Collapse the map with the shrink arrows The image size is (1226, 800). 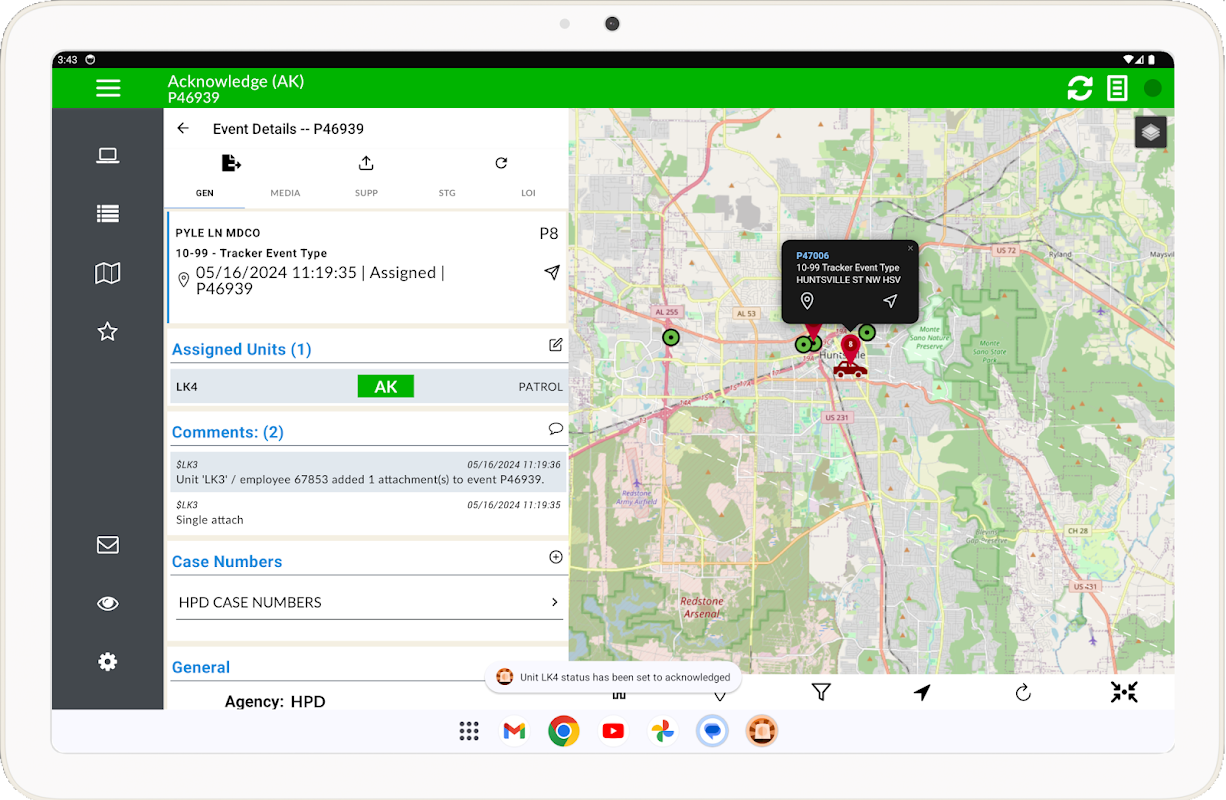(1124, 692)
